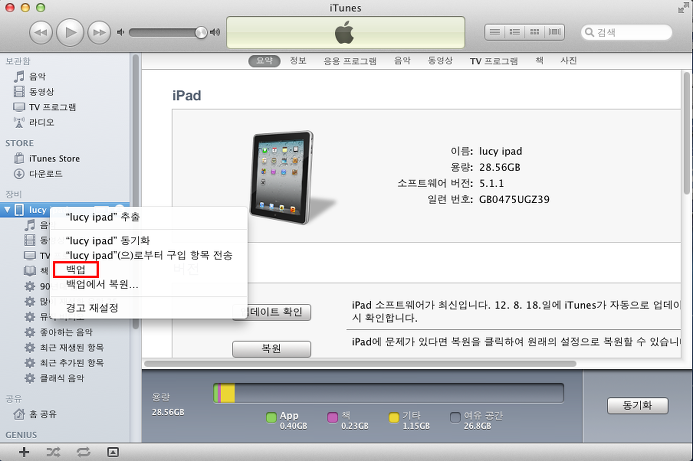The width and height of the screenshot is (693, 461).
Task: Switch to grid view
Action: point(534,32)
